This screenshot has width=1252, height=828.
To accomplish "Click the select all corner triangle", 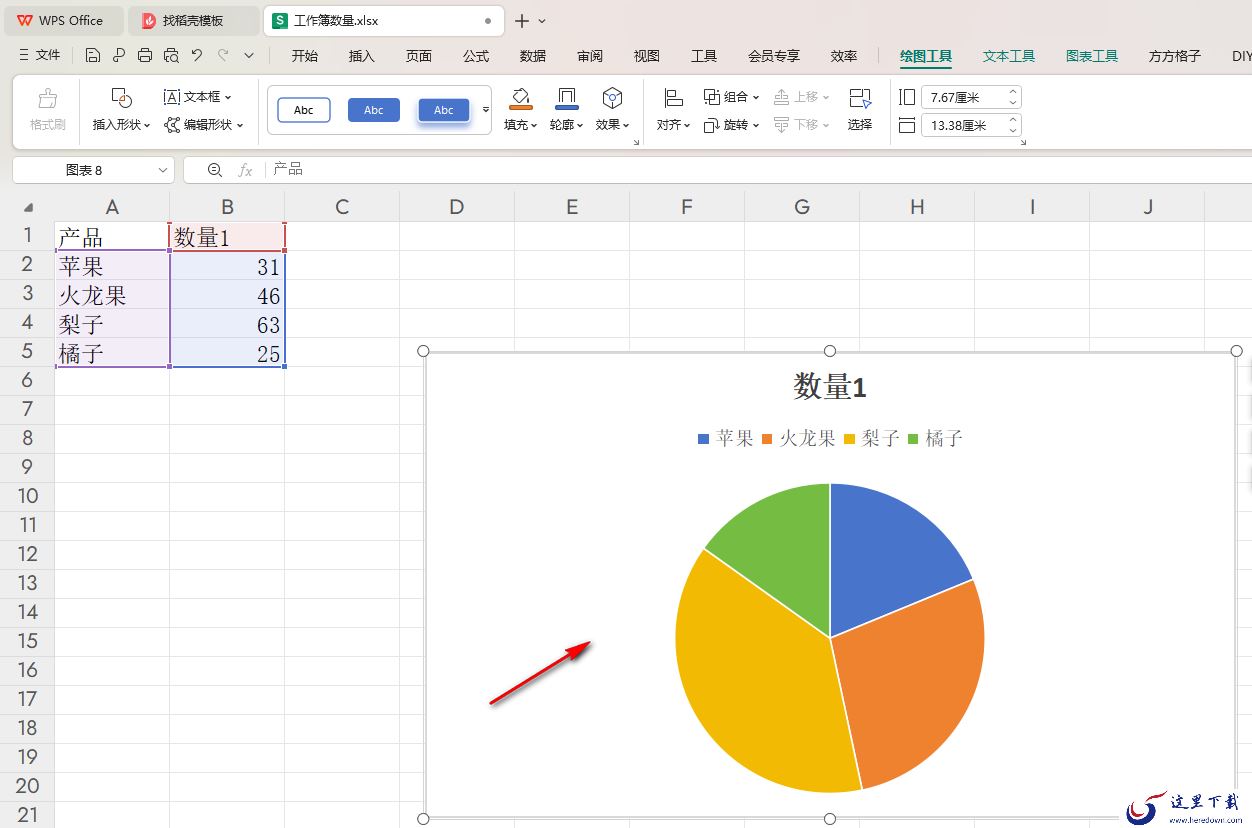I will [28, 207].
